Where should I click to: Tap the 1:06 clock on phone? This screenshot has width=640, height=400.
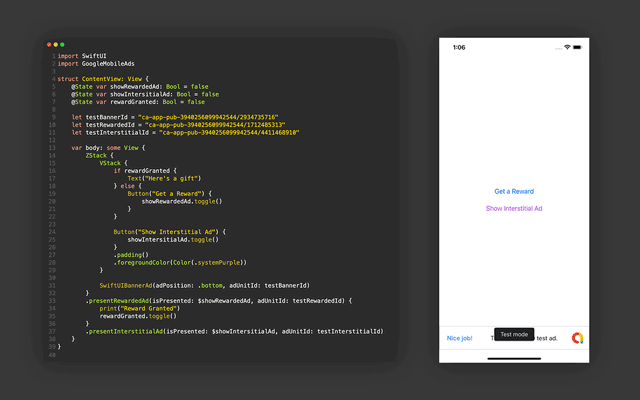[x=459, y=47]
